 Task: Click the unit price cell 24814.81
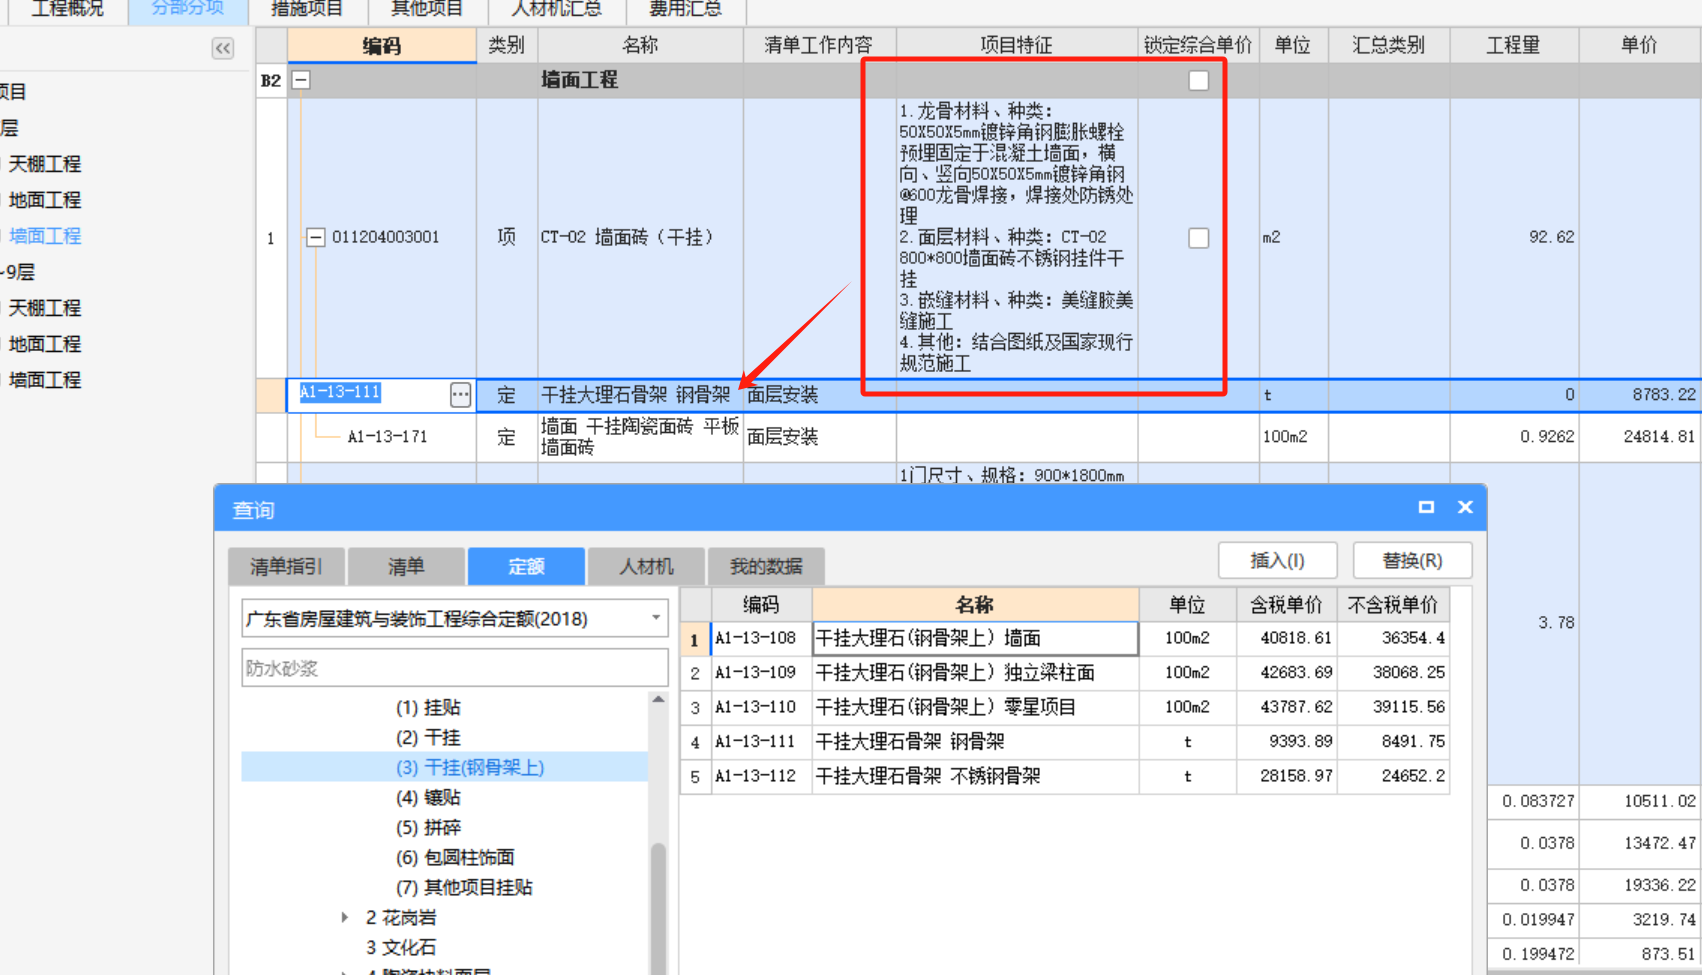tap(1640, 437)
